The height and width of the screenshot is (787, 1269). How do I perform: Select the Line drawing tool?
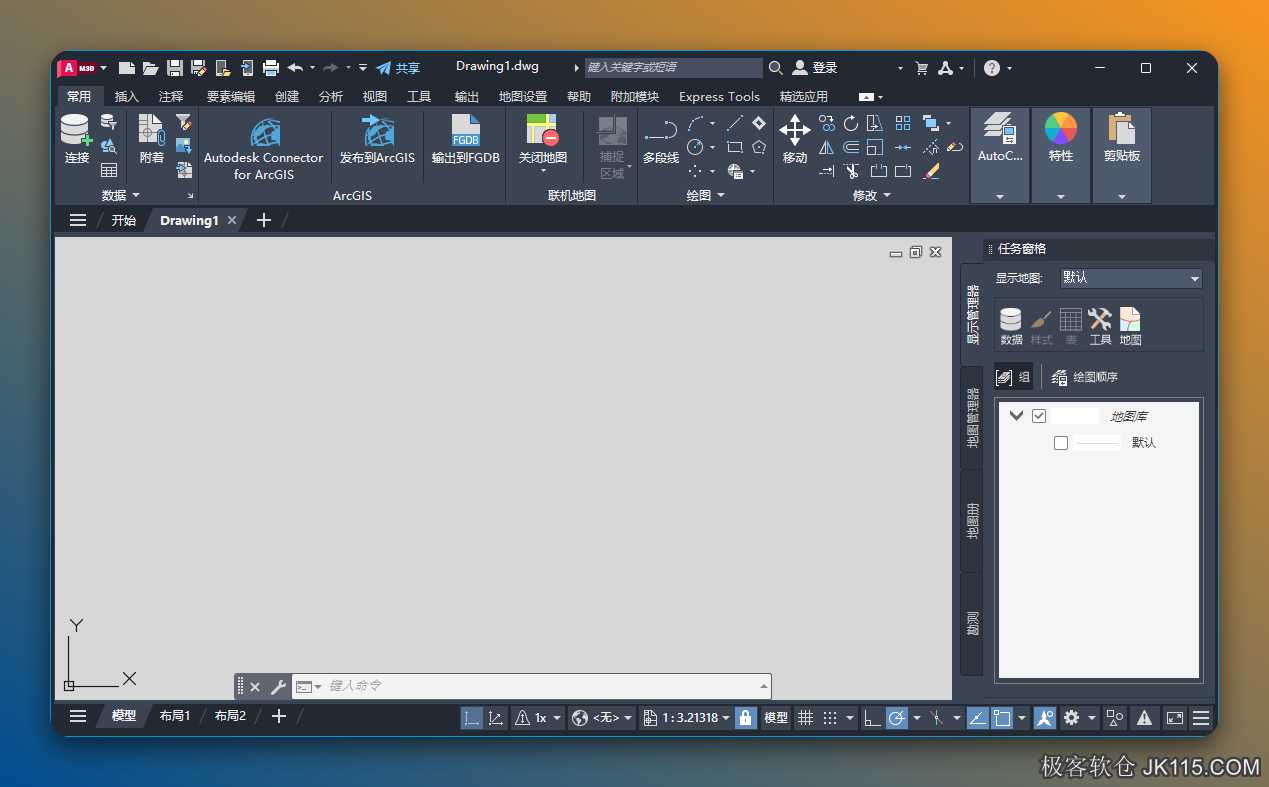[x=734, y=123]
